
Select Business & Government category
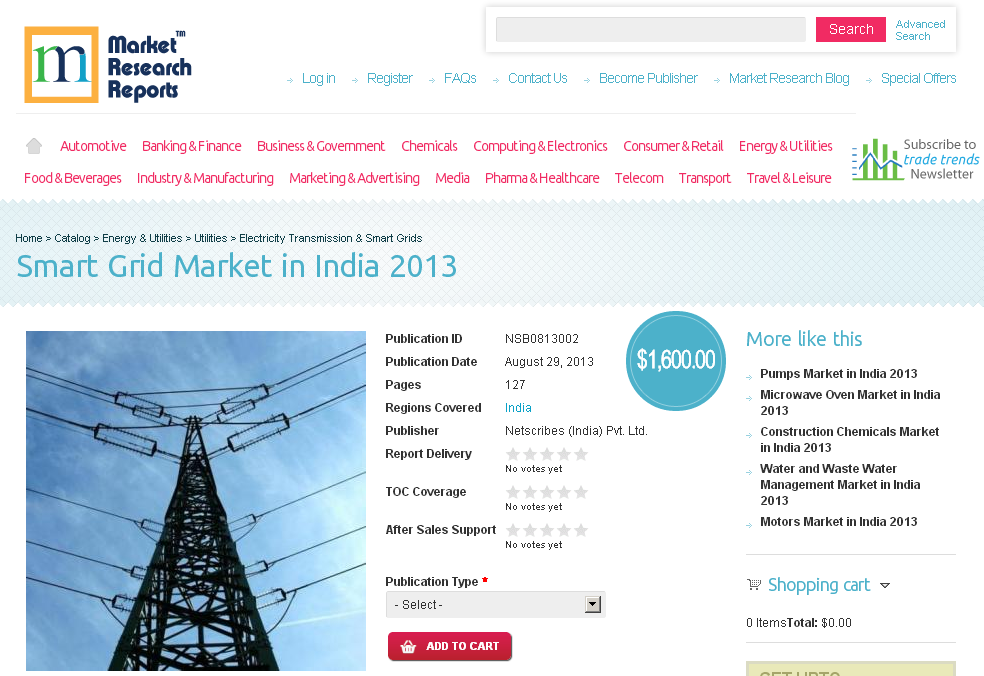pyautogui.click(x=321, y=146)
